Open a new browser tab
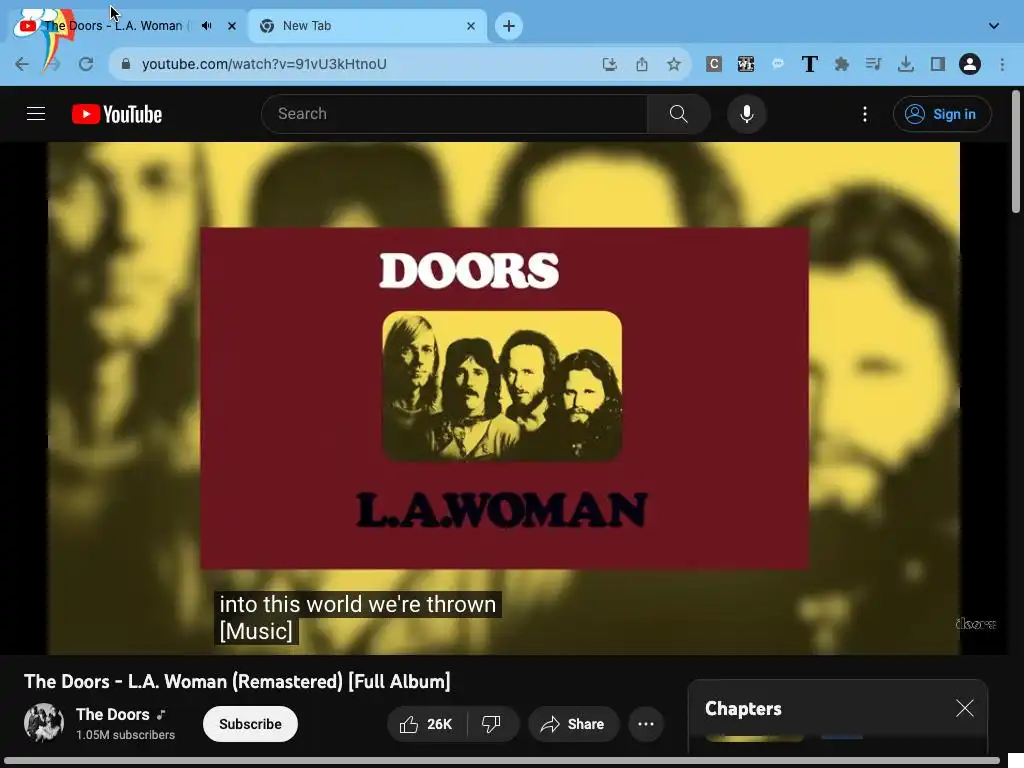1024x768 pixels. coord(509,26)
